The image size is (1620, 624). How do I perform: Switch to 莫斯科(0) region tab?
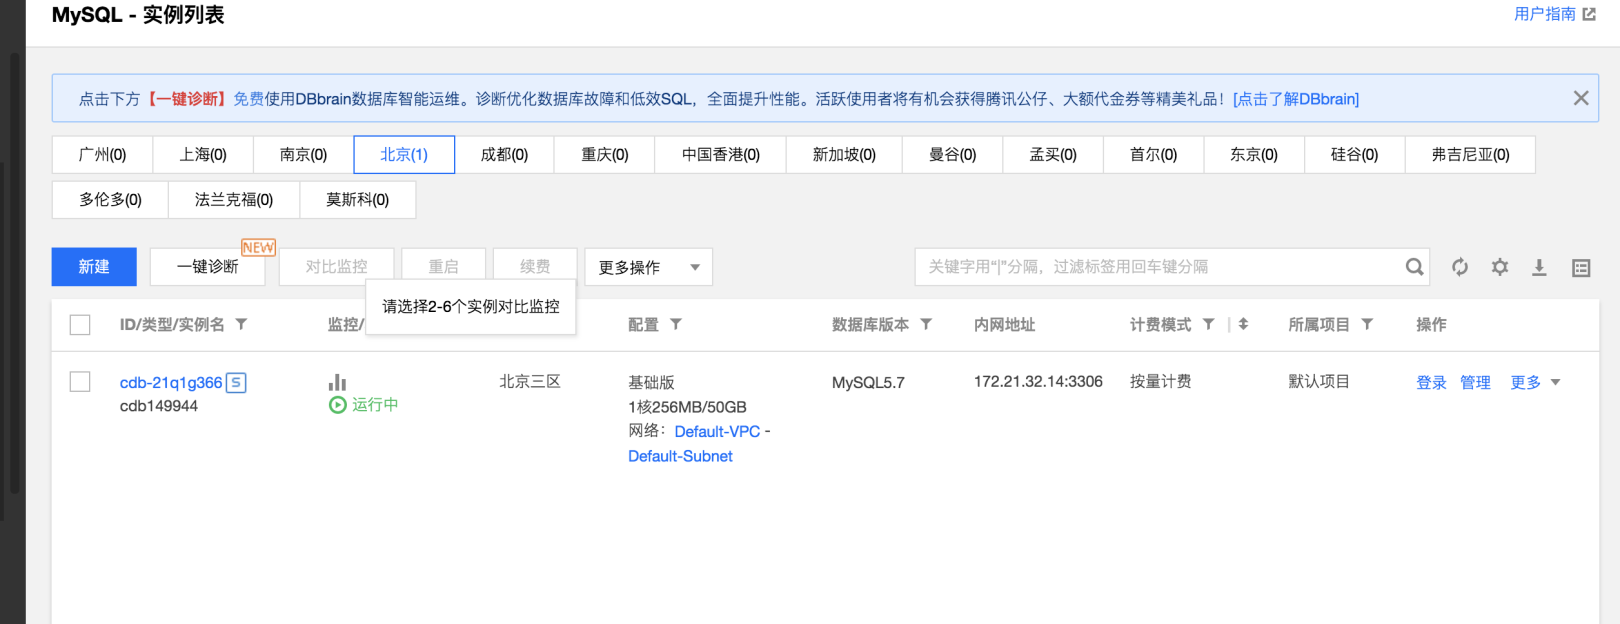click(x=357, y=200)
